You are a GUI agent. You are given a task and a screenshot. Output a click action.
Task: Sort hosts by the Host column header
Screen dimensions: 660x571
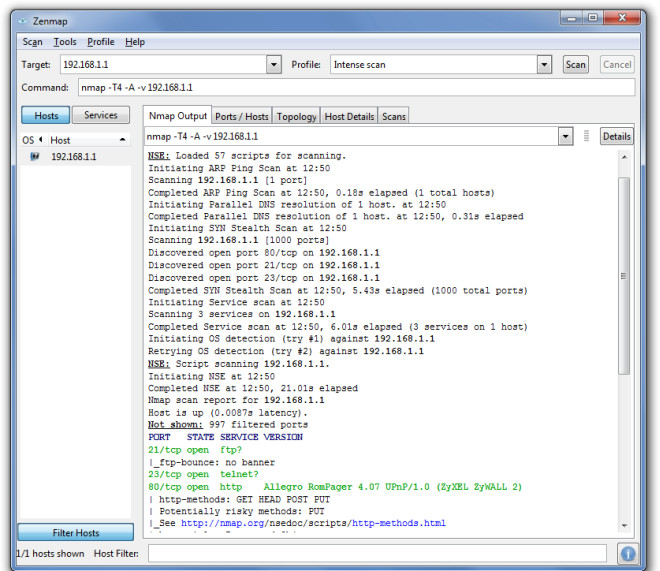pos(88,140)
